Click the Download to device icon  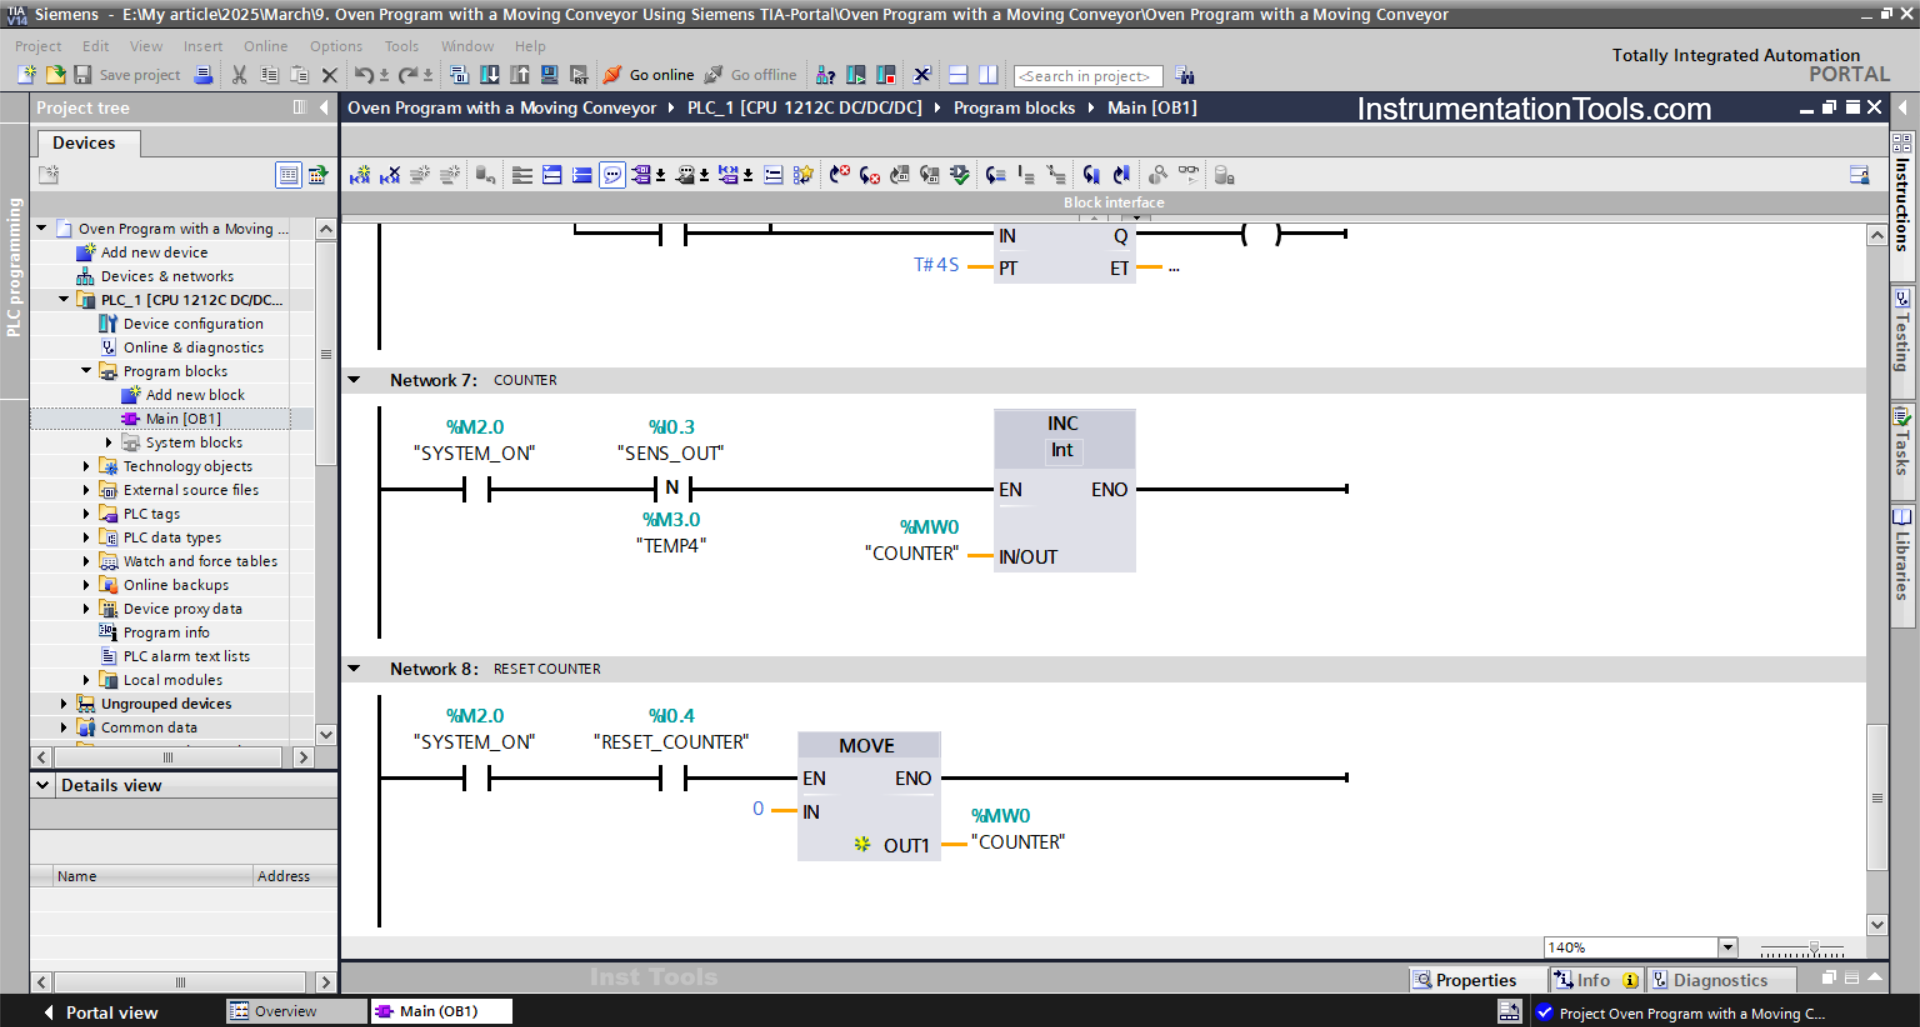(x=489, y=74)
